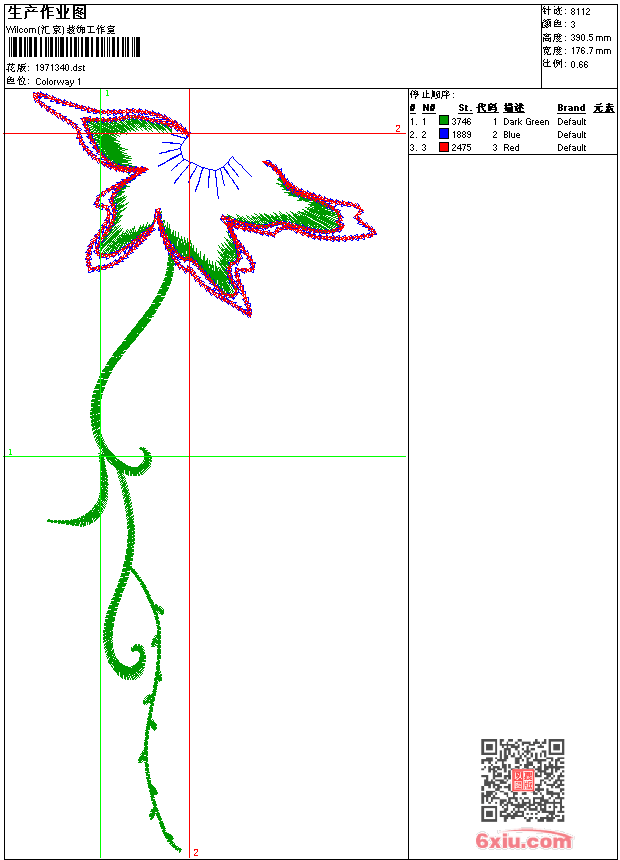Click the '停止顺序:' heading

pyautogui.click(x=432, y=95)
